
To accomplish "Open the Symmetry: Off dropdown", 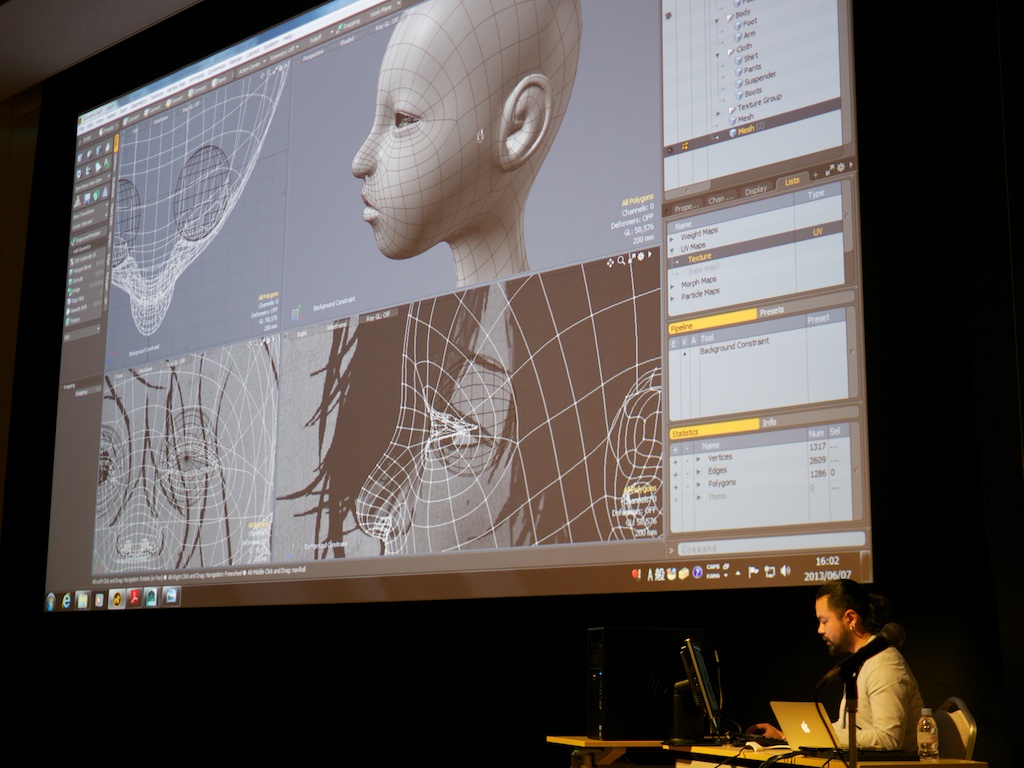I will pyautogui.click(x=285, y=52).
